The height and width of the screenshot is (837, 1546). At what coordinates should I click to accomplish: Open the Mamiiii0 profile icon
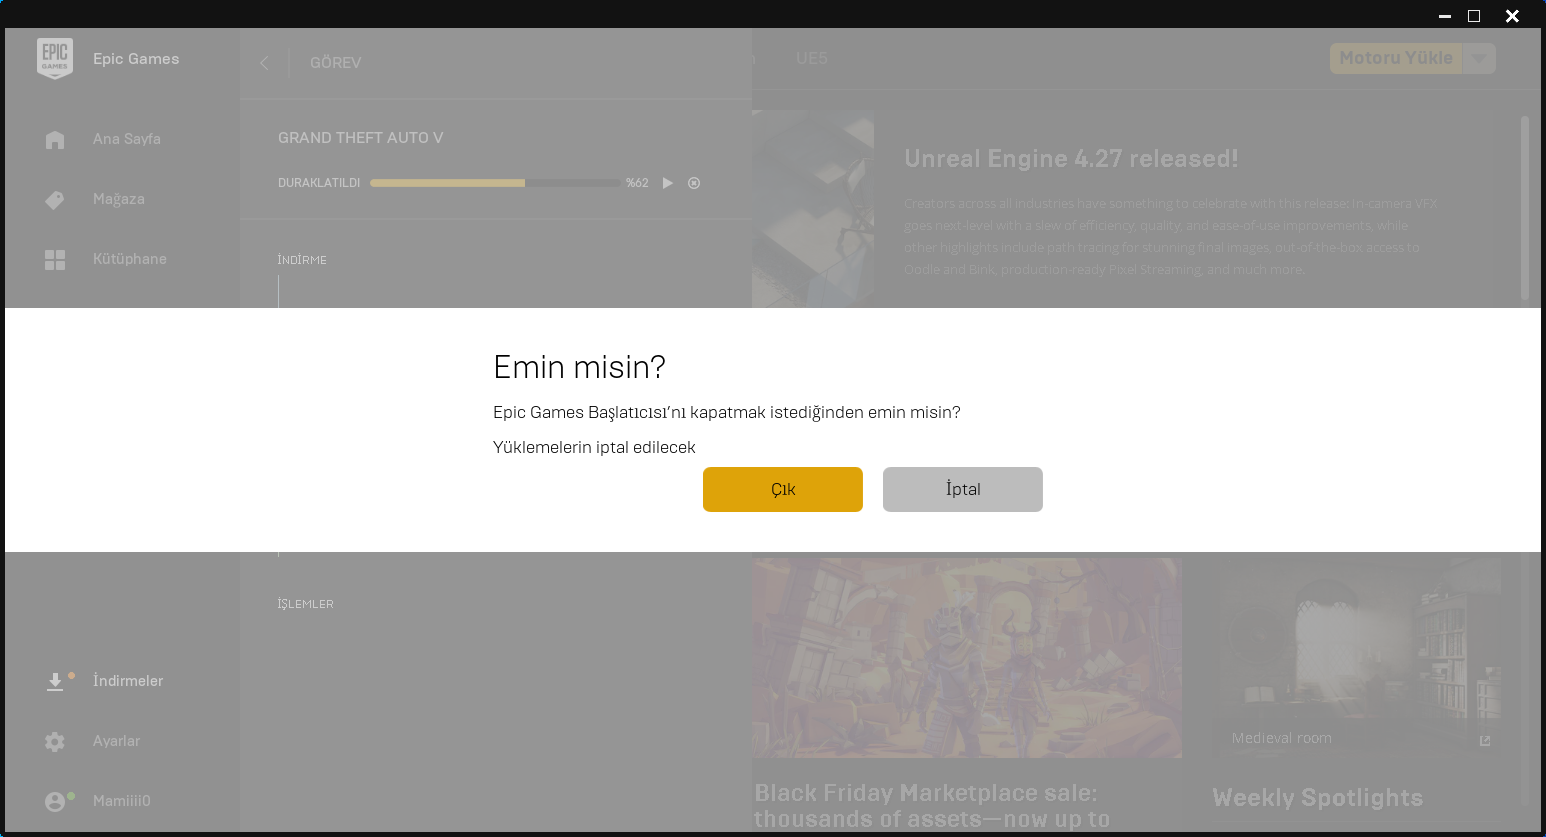click(55, 801)
